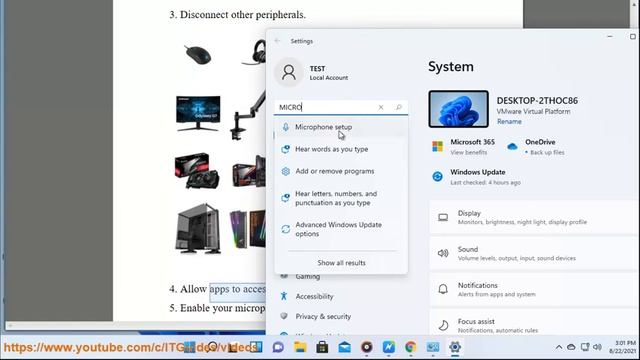Open Chat app on taskbar
Image resolution: width=640 pixels, height=360 pixels.
coord(278,347)
